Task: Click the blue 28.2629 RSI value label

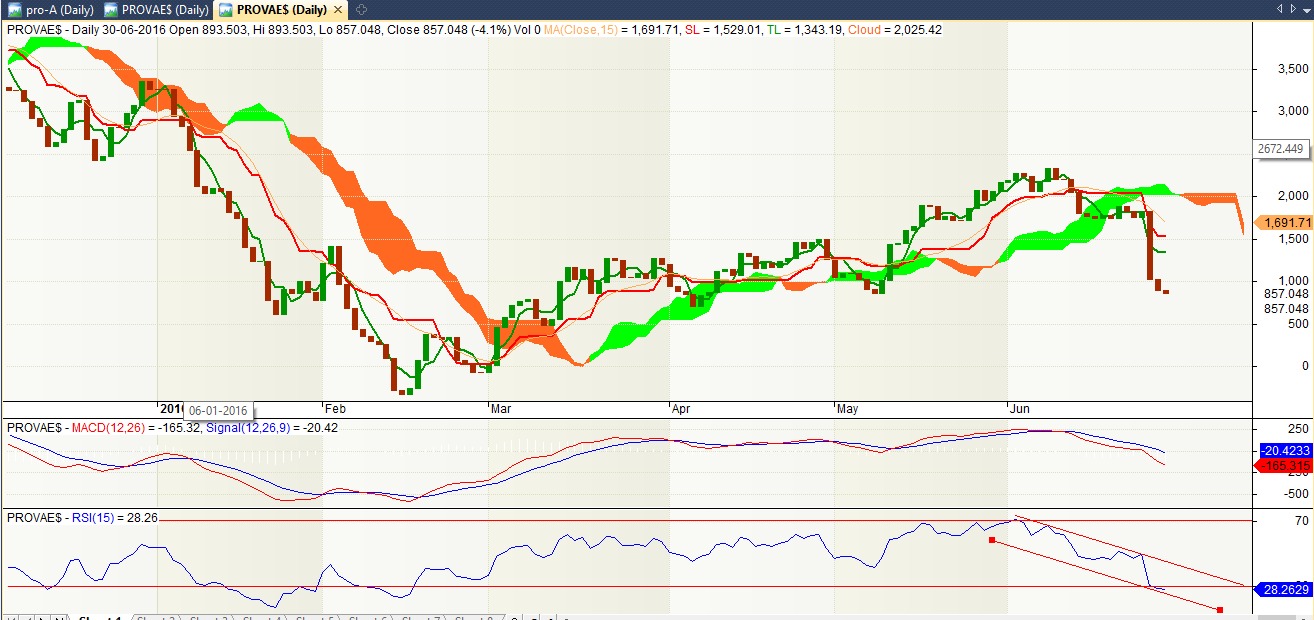Action: (1284, 590)
